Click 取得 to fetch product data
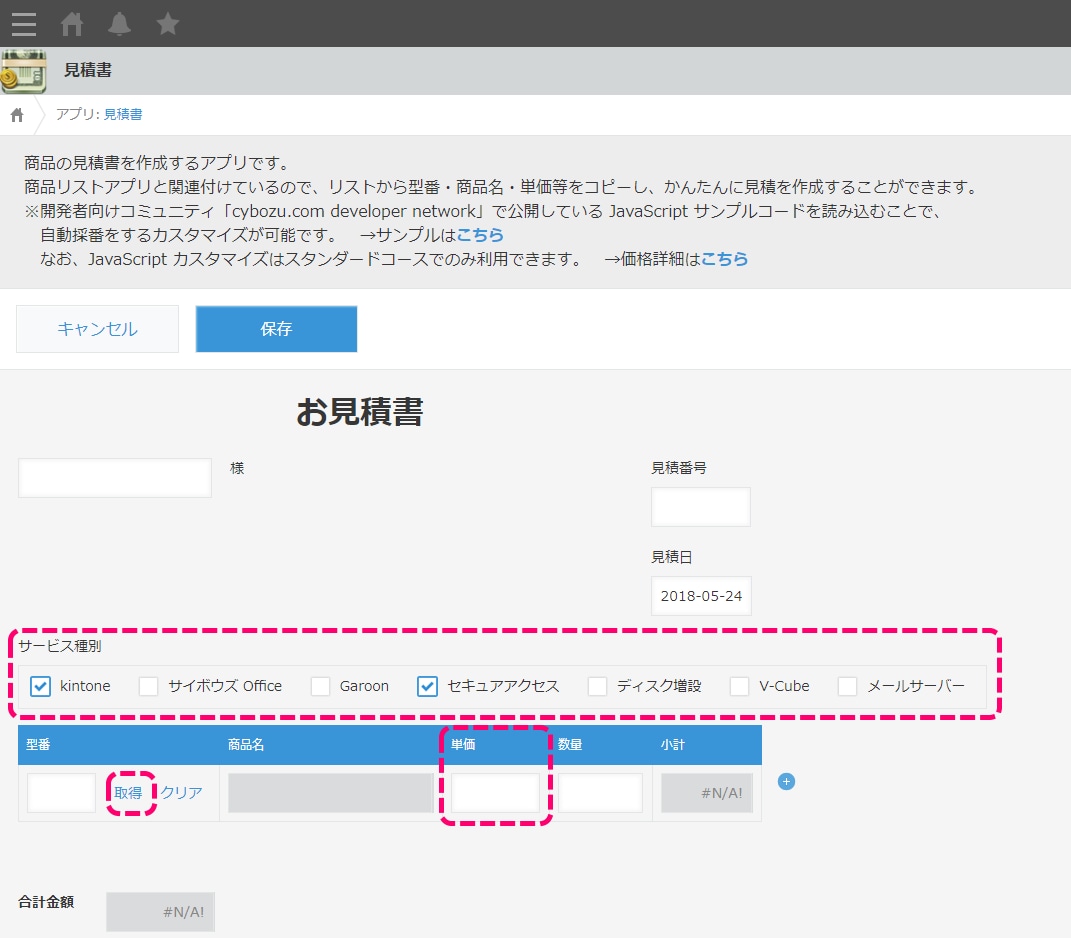The width and height of the screenshot is (1071, 938). (129, 791)
